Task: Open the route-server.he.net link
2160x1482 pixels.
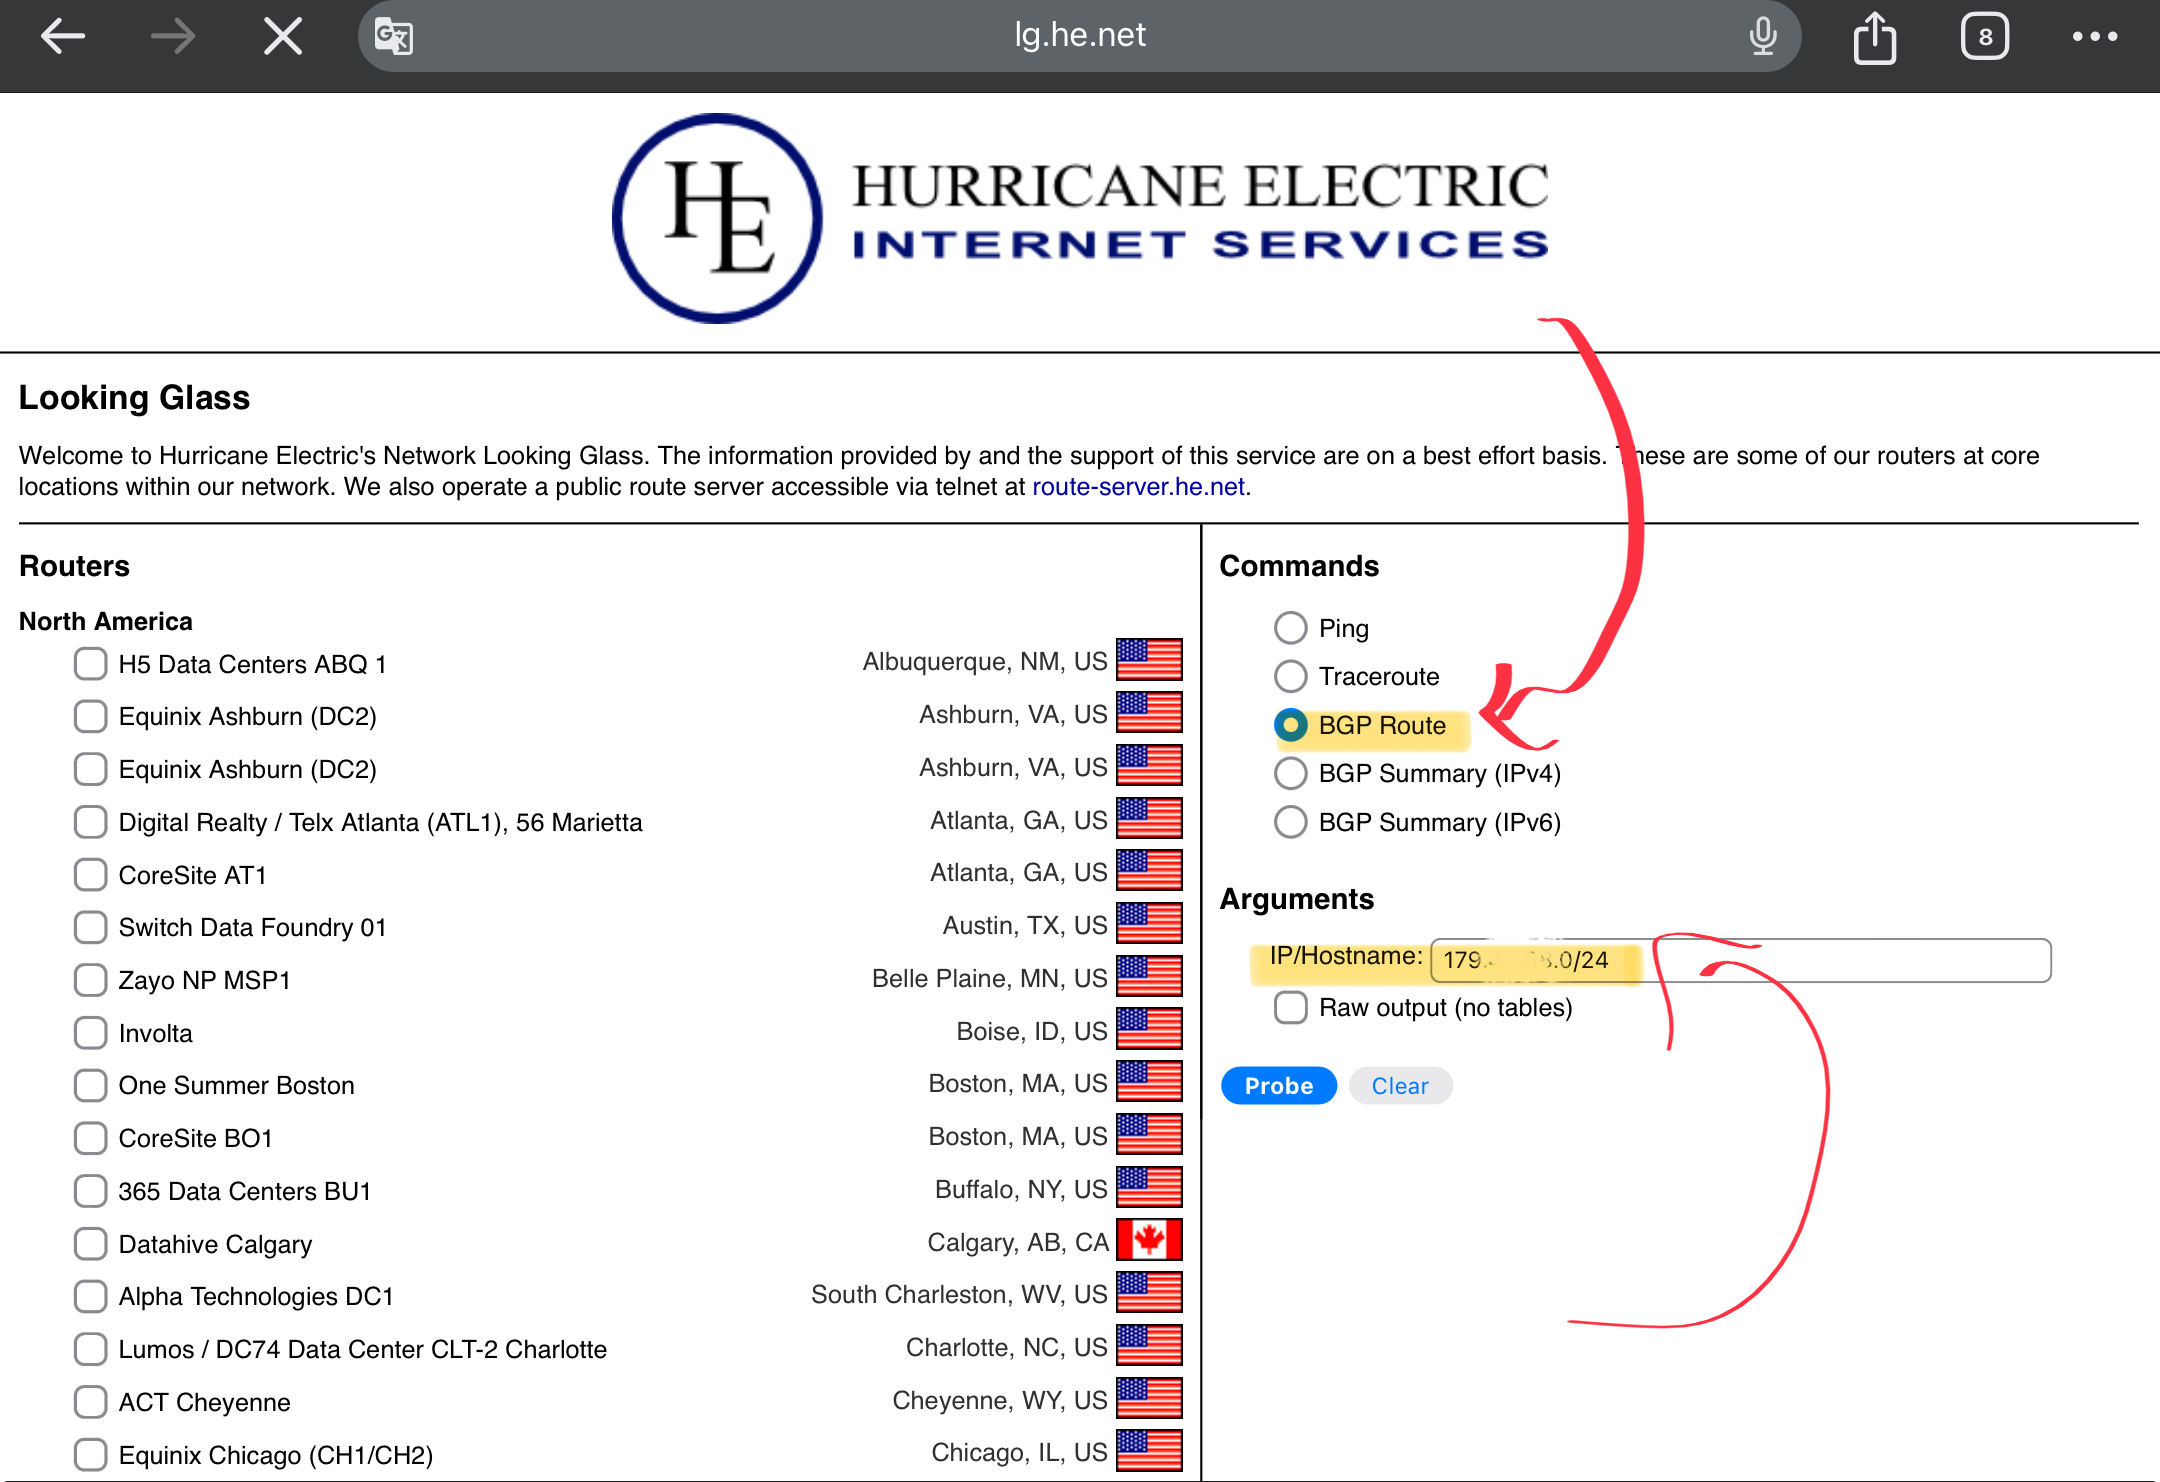Action: (1138, 487)
